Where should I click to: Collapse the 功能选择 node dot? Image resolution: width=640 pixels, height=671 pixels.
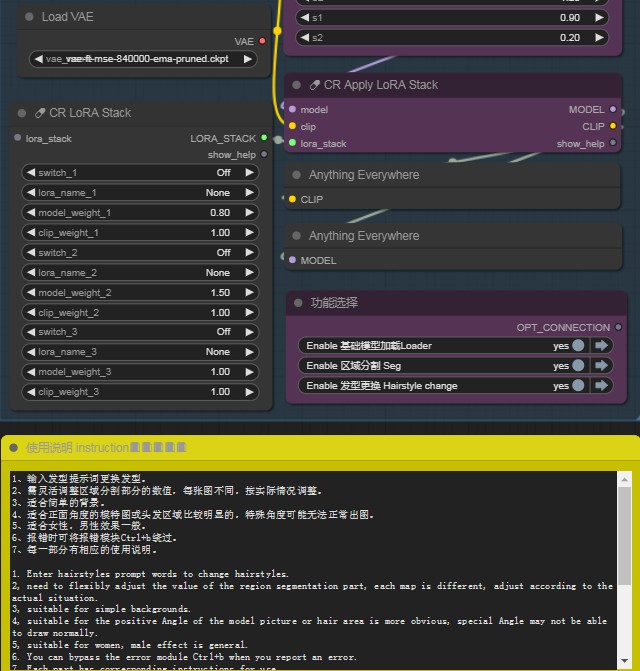pos(298,303)
